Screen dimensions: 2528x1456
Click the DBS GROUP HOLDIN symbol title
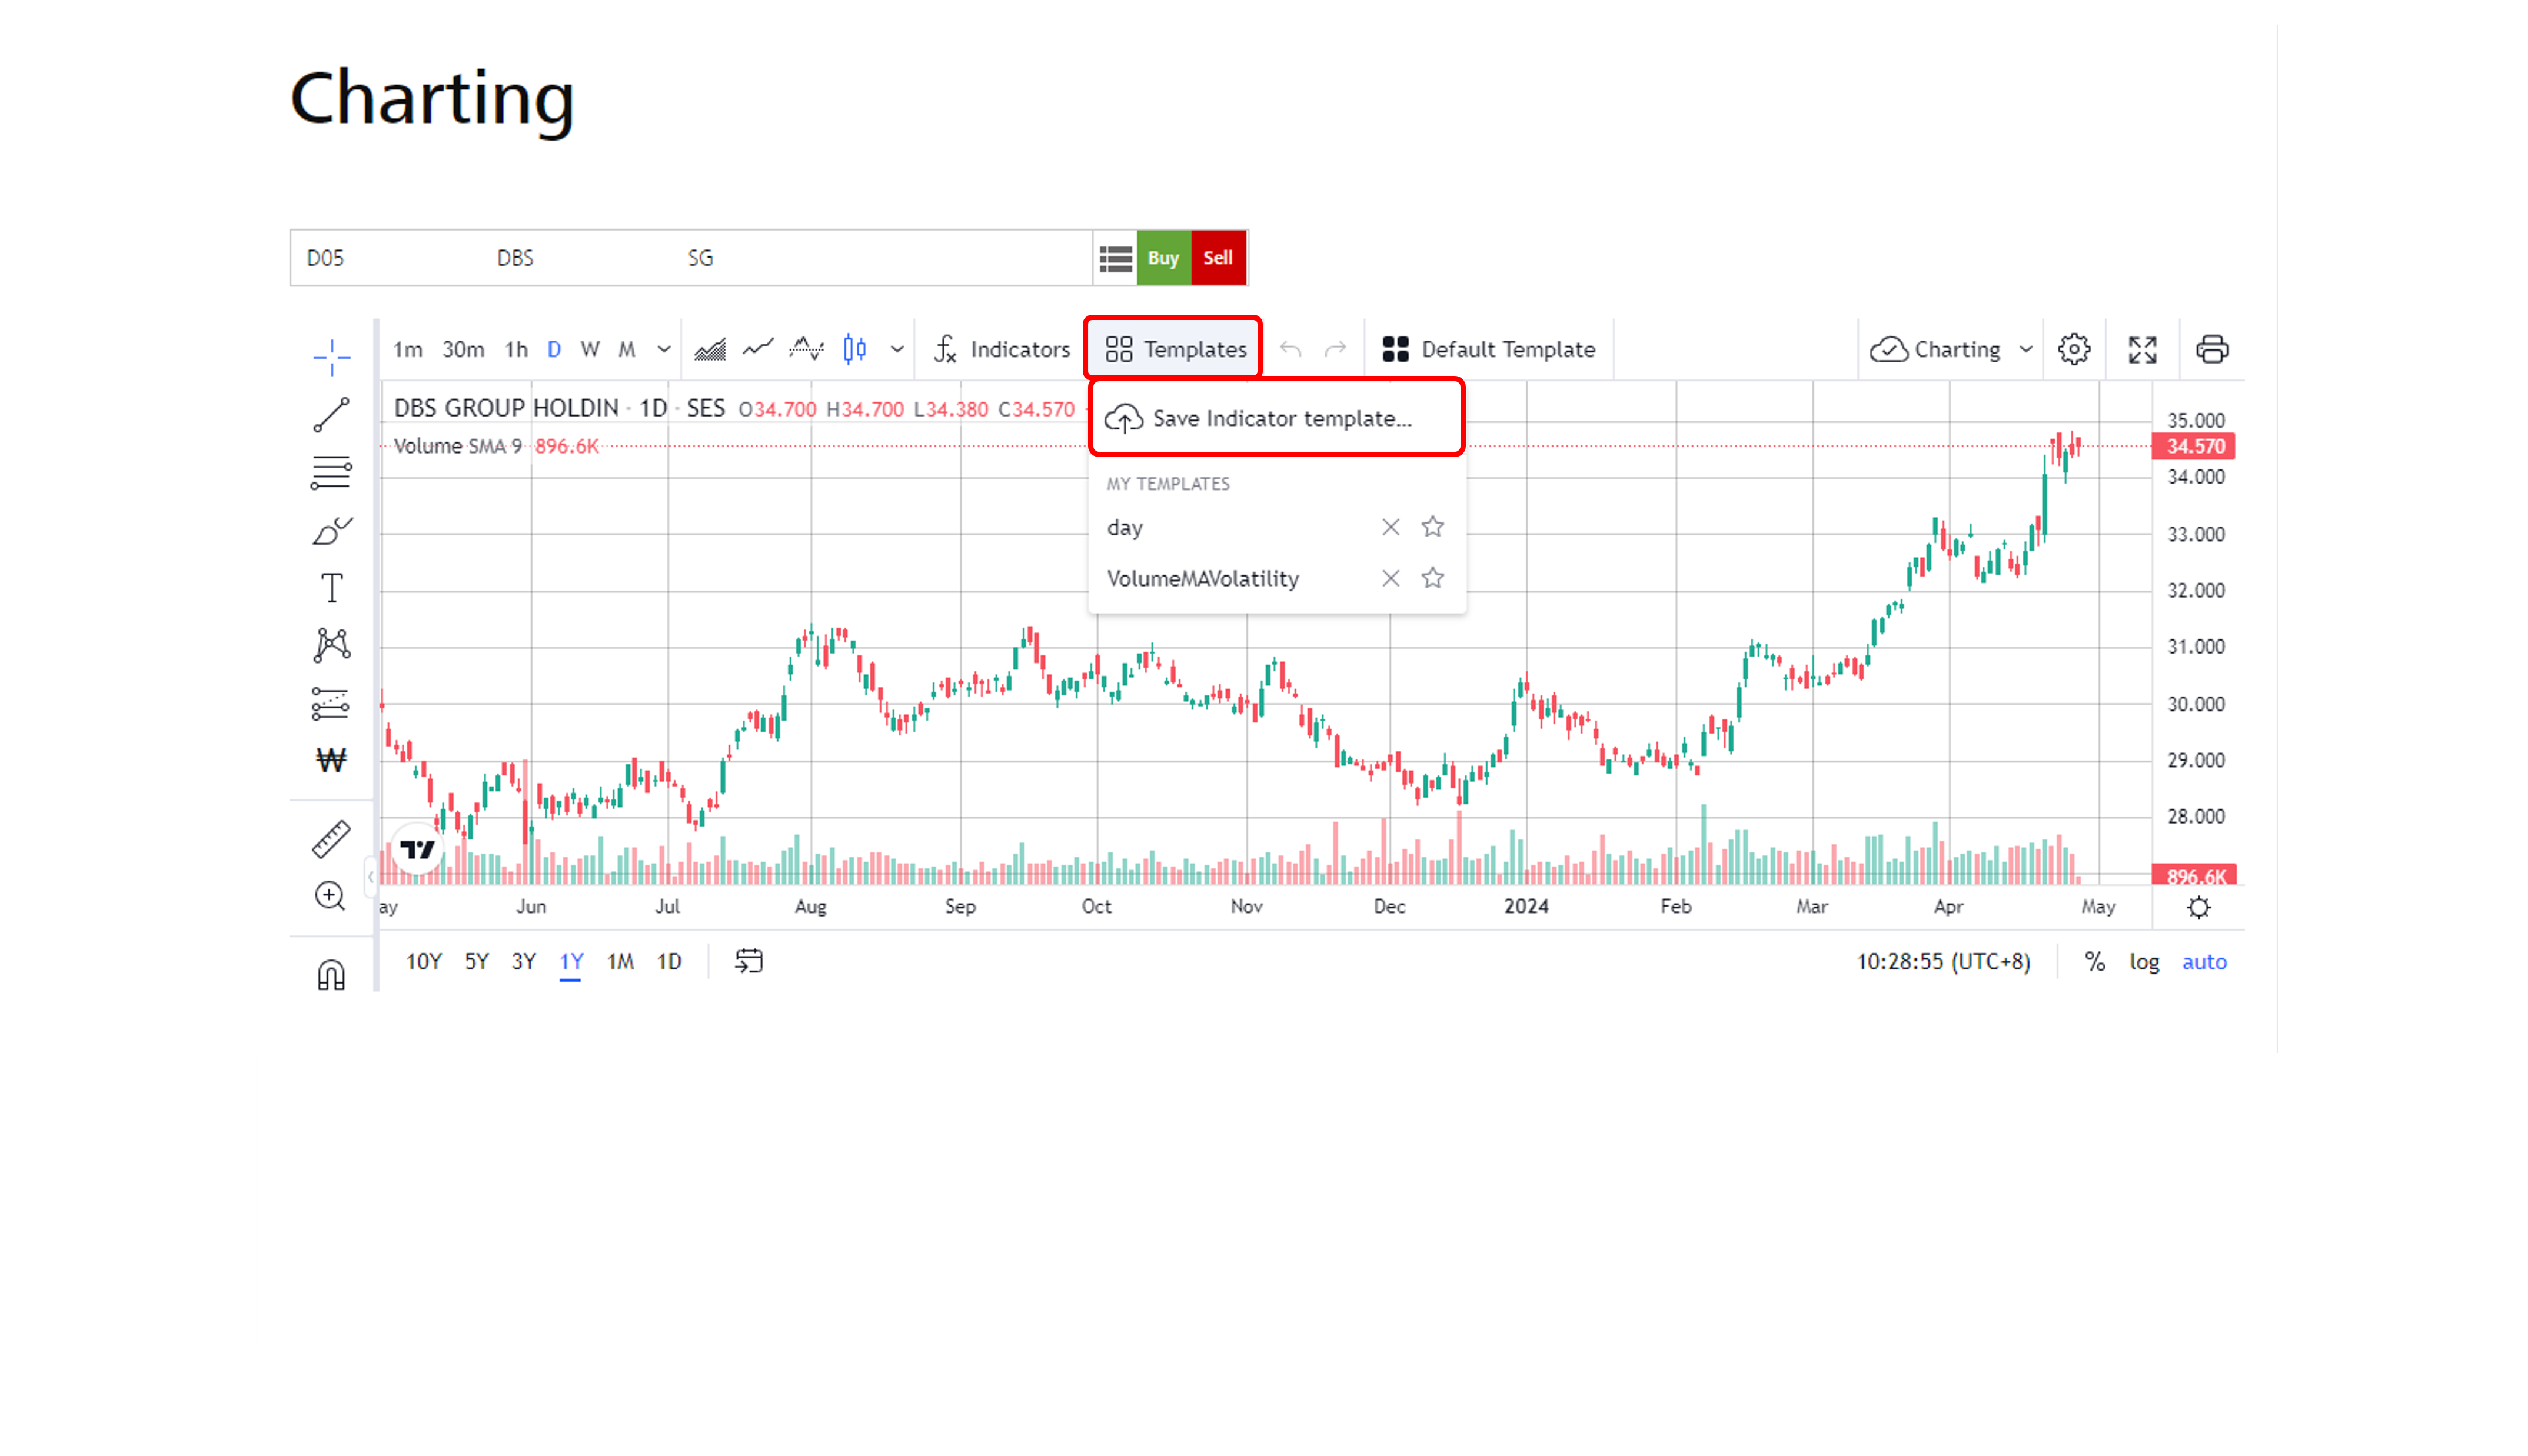506,408
